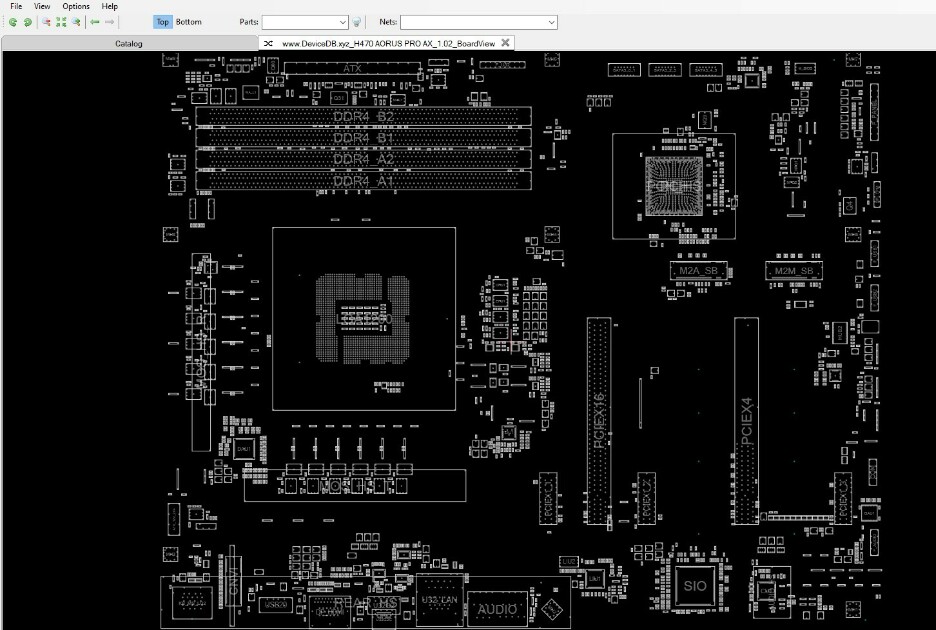Screen dimensions: 936x630
Task: Select the DDR4_A1 memory slot
Action: (x=363, y=180)
